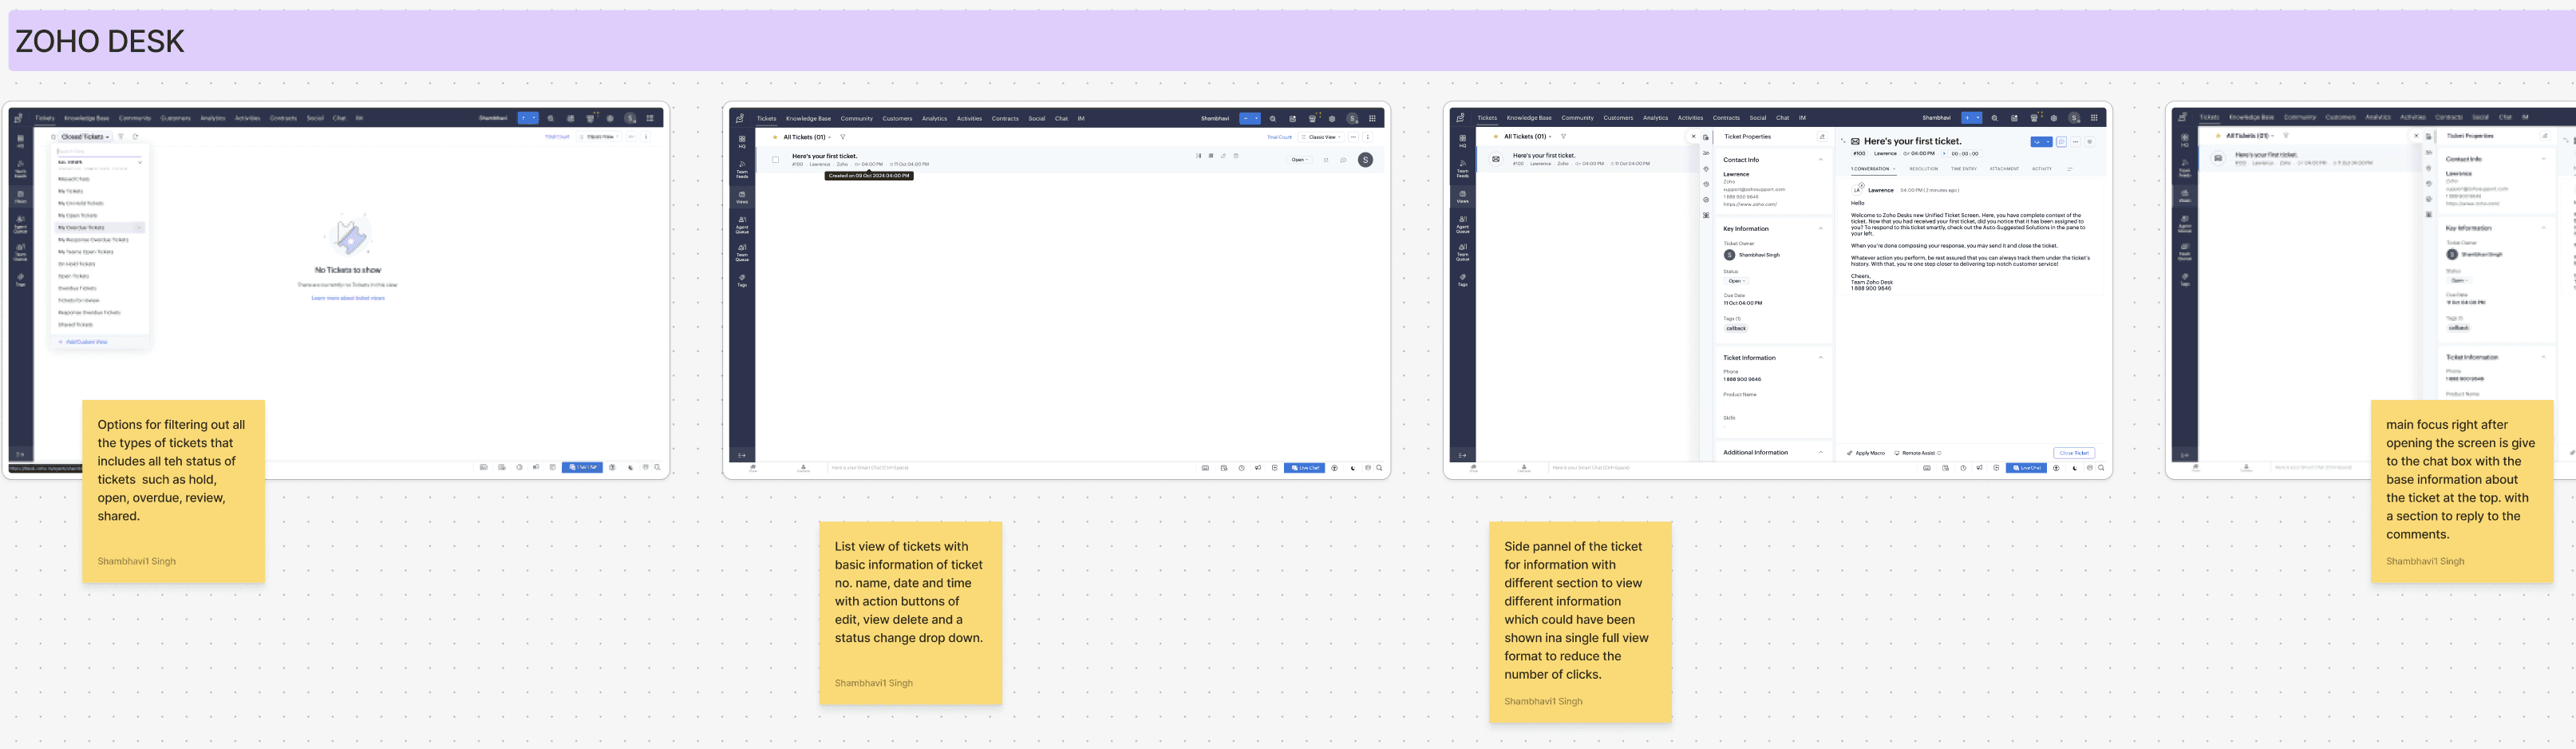2576x749 pixels.
Task: Start ticket timer play button at 00:00:00
Action: click(1944, 154)
